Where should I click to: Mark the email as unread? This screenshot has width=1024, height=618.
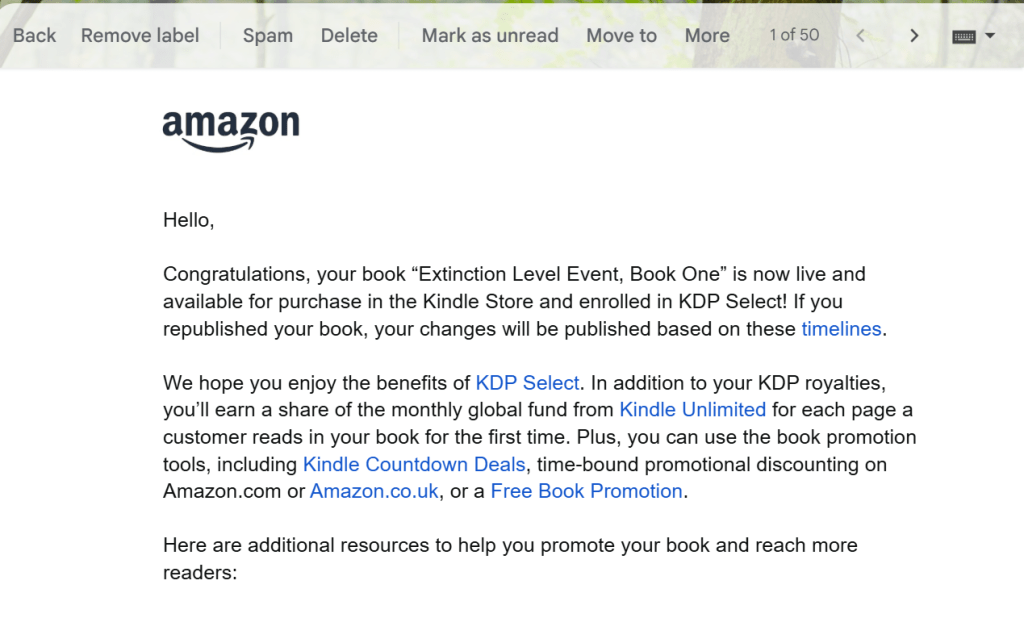[x=490, y=36]
